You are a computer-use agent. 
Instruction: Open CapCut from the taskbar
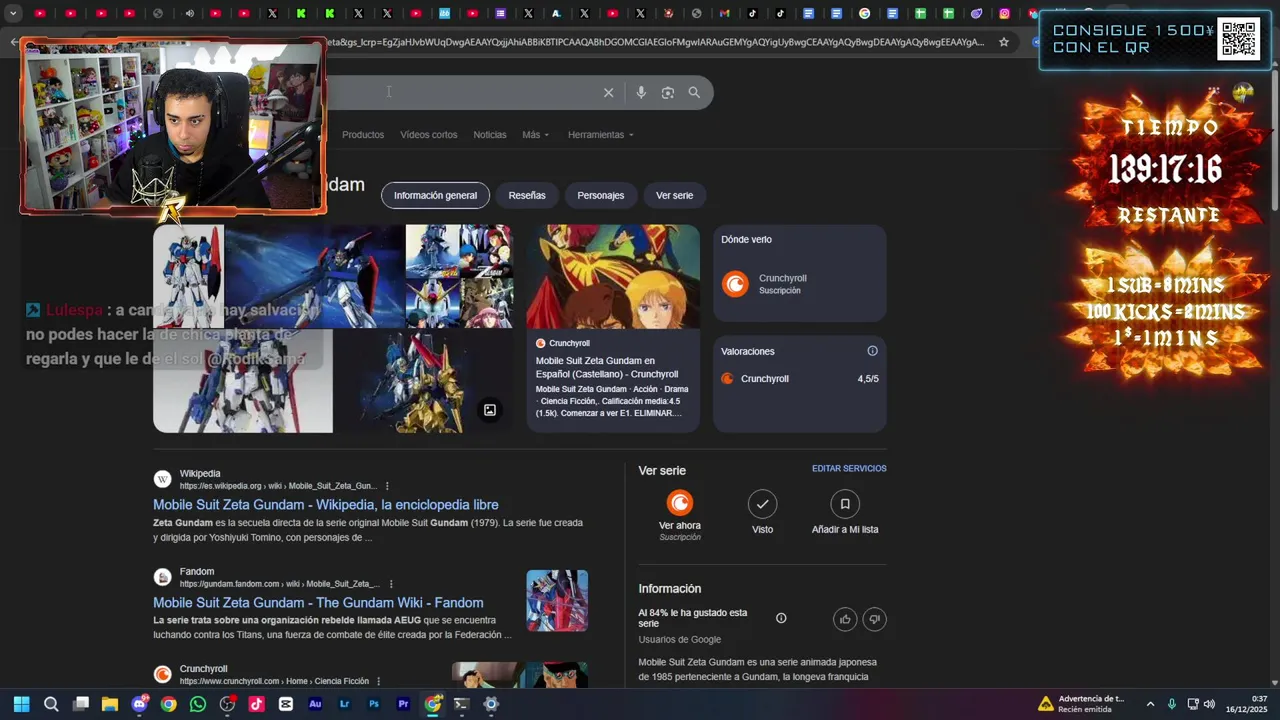pyautogui.click(x=286, y=704)
